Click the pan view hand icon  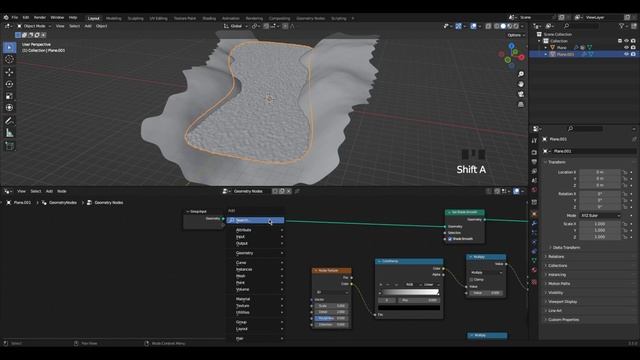(x=521, y=84)
